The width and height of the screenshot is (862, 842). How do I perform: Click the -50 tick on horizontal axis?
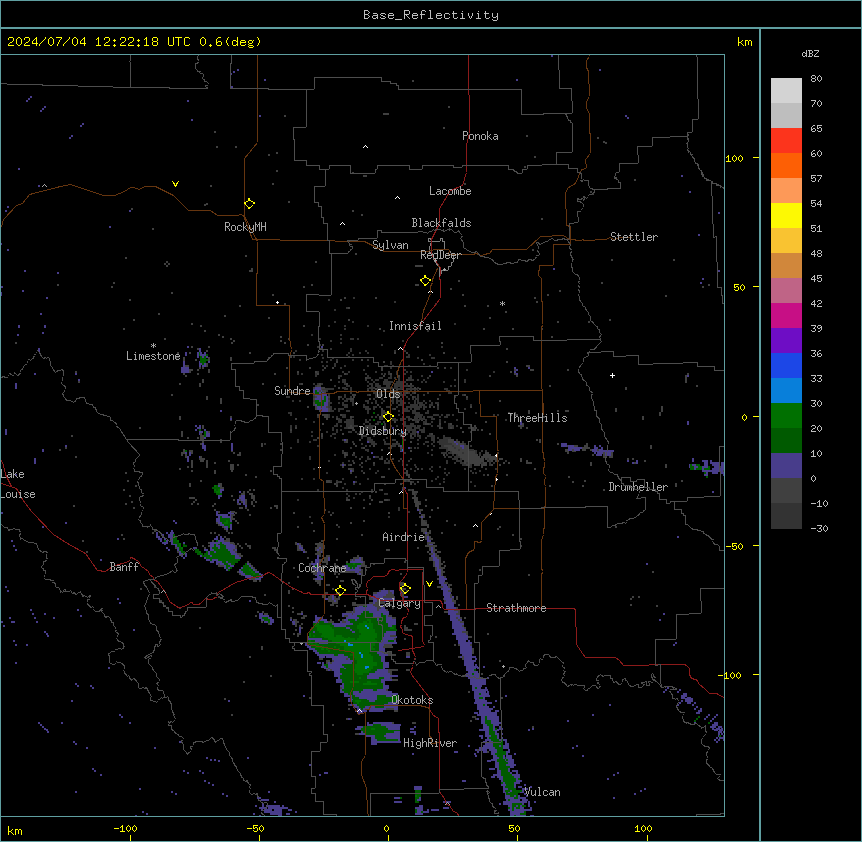click(255, 828)
